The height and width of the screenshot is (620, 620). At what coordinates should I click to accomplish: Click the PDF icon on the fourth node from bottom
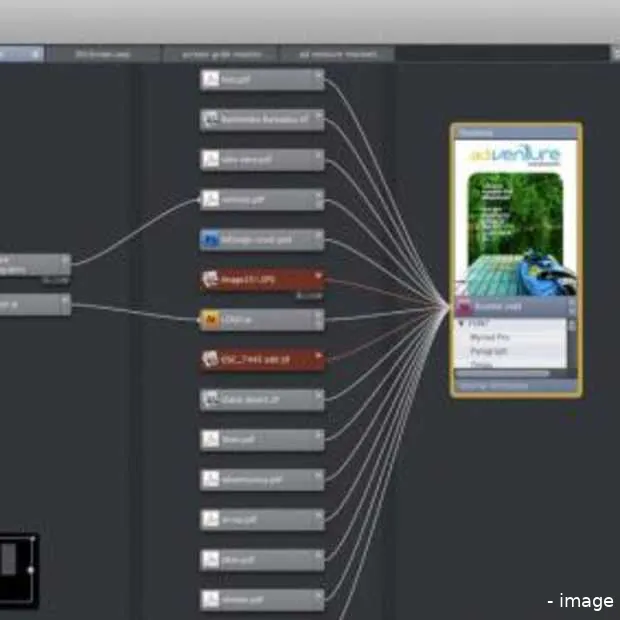point(211,479)
